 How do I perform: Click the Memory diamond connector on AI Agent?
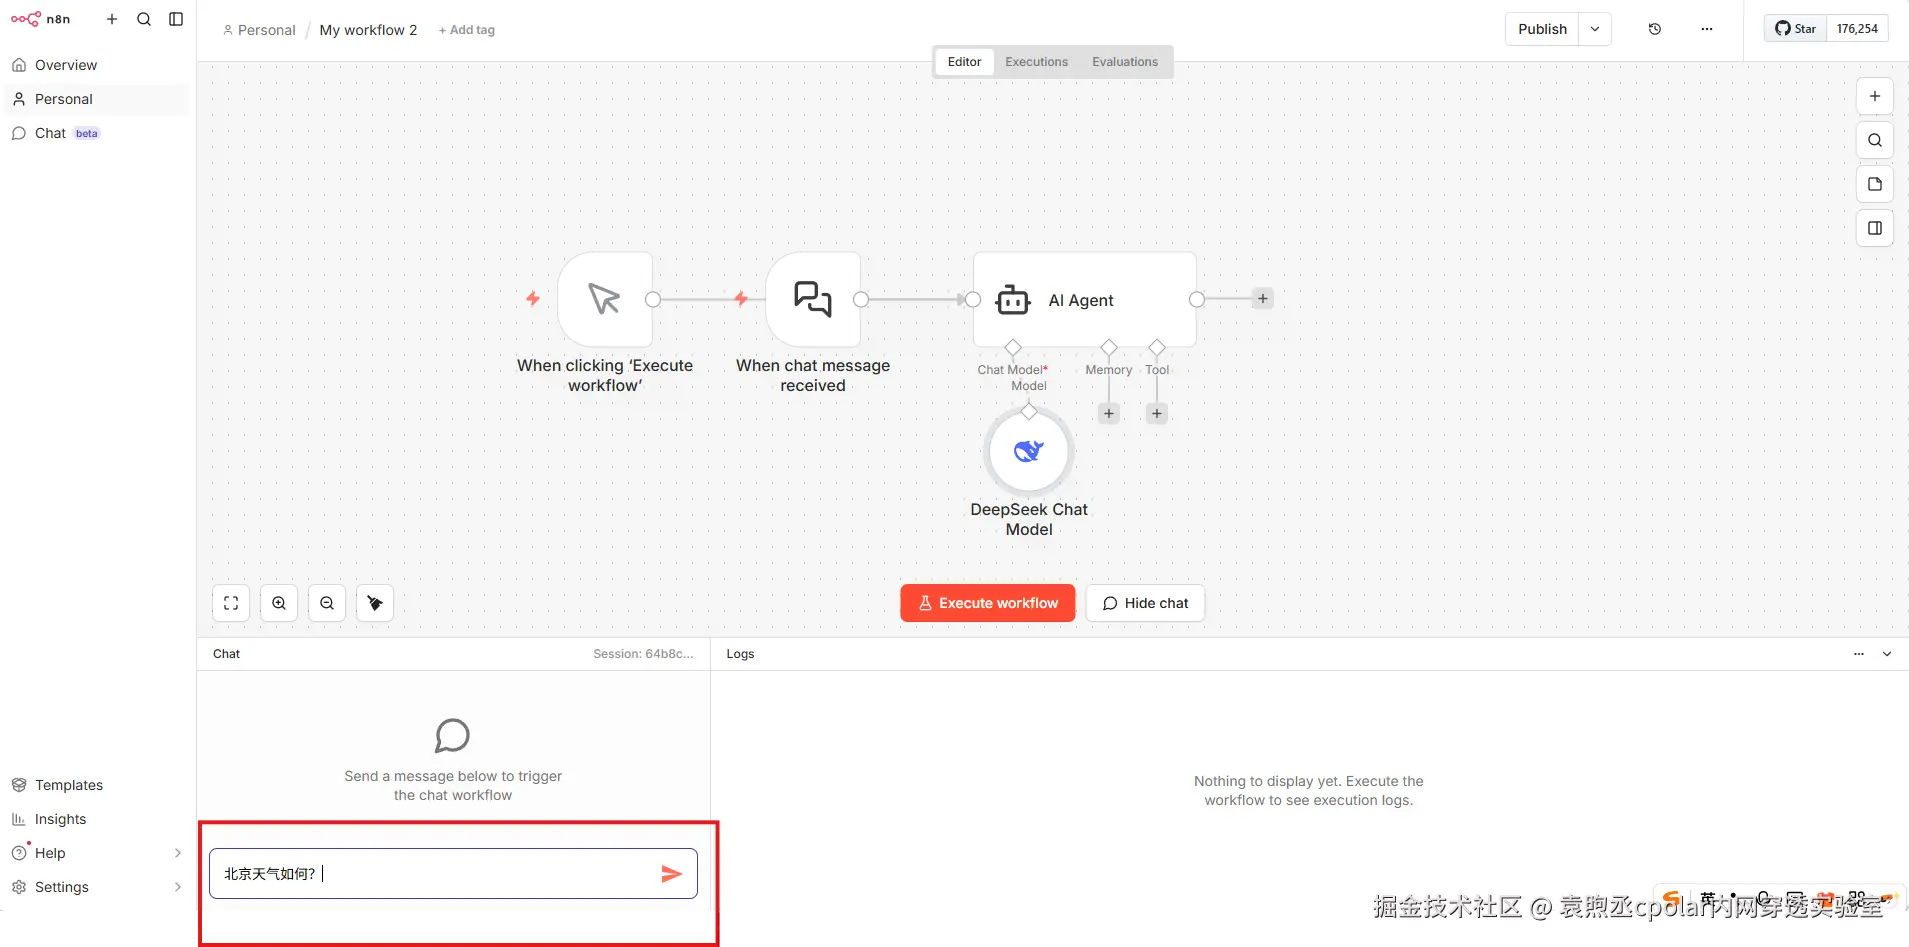1109,347
